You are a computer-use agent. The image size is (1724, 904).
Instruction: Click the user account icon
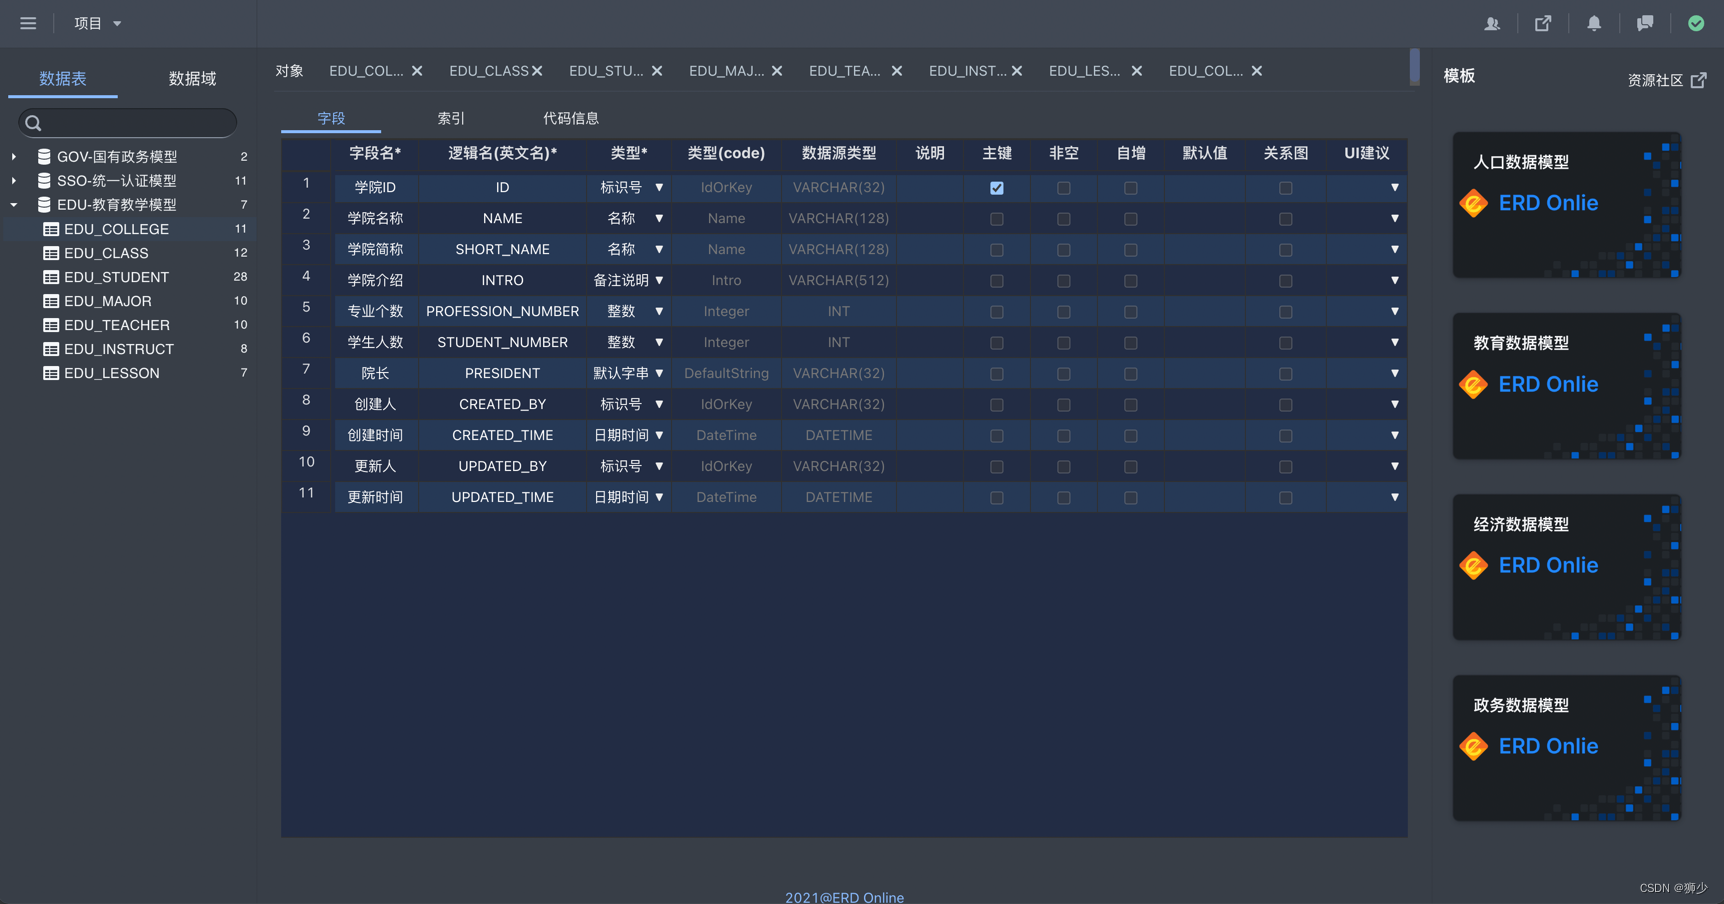tap(1492, 23)
